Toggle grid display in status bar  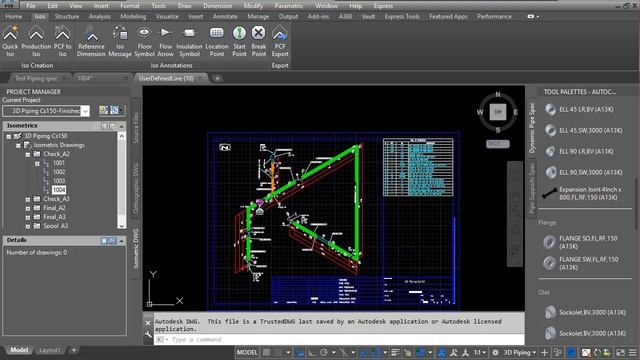pos(267,352)
